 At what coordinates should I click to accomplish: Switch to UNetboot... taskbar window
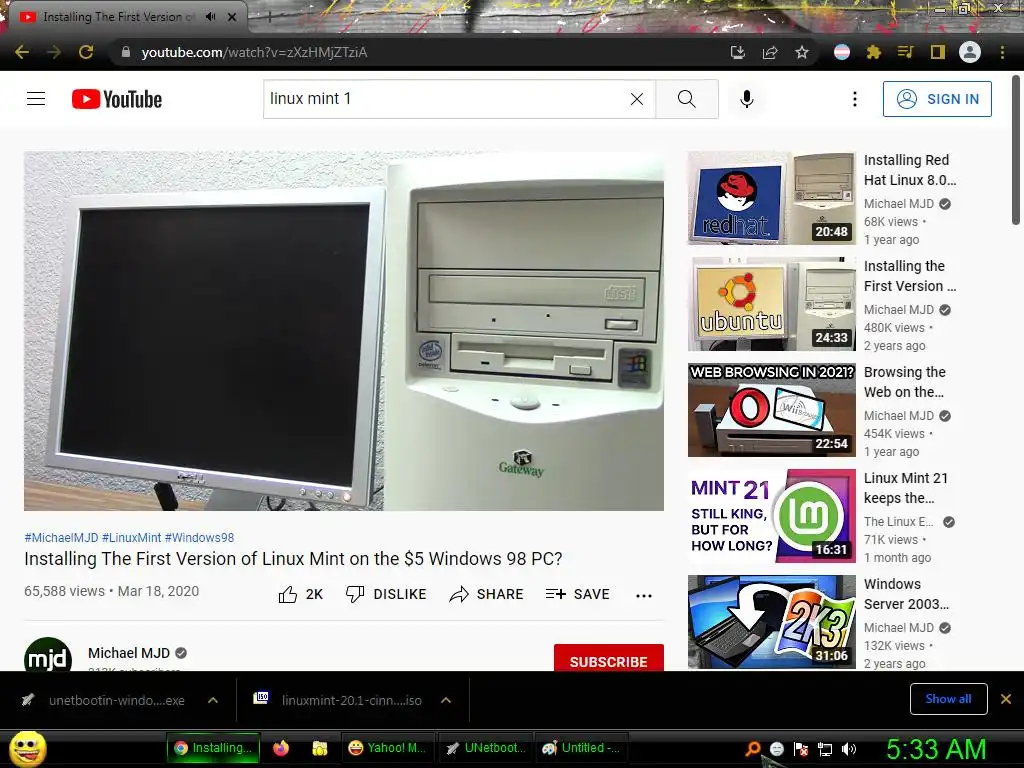[485, 748]
